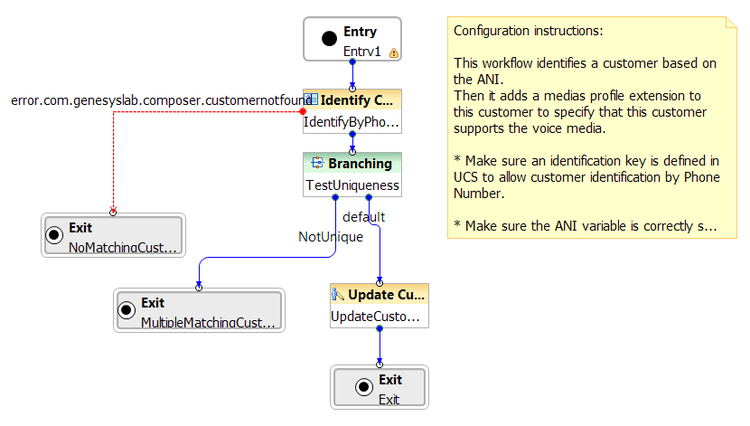Screen dimensions: 750x426
Task: Select the Identify Customer block icon
Action: tap(311, 99)
